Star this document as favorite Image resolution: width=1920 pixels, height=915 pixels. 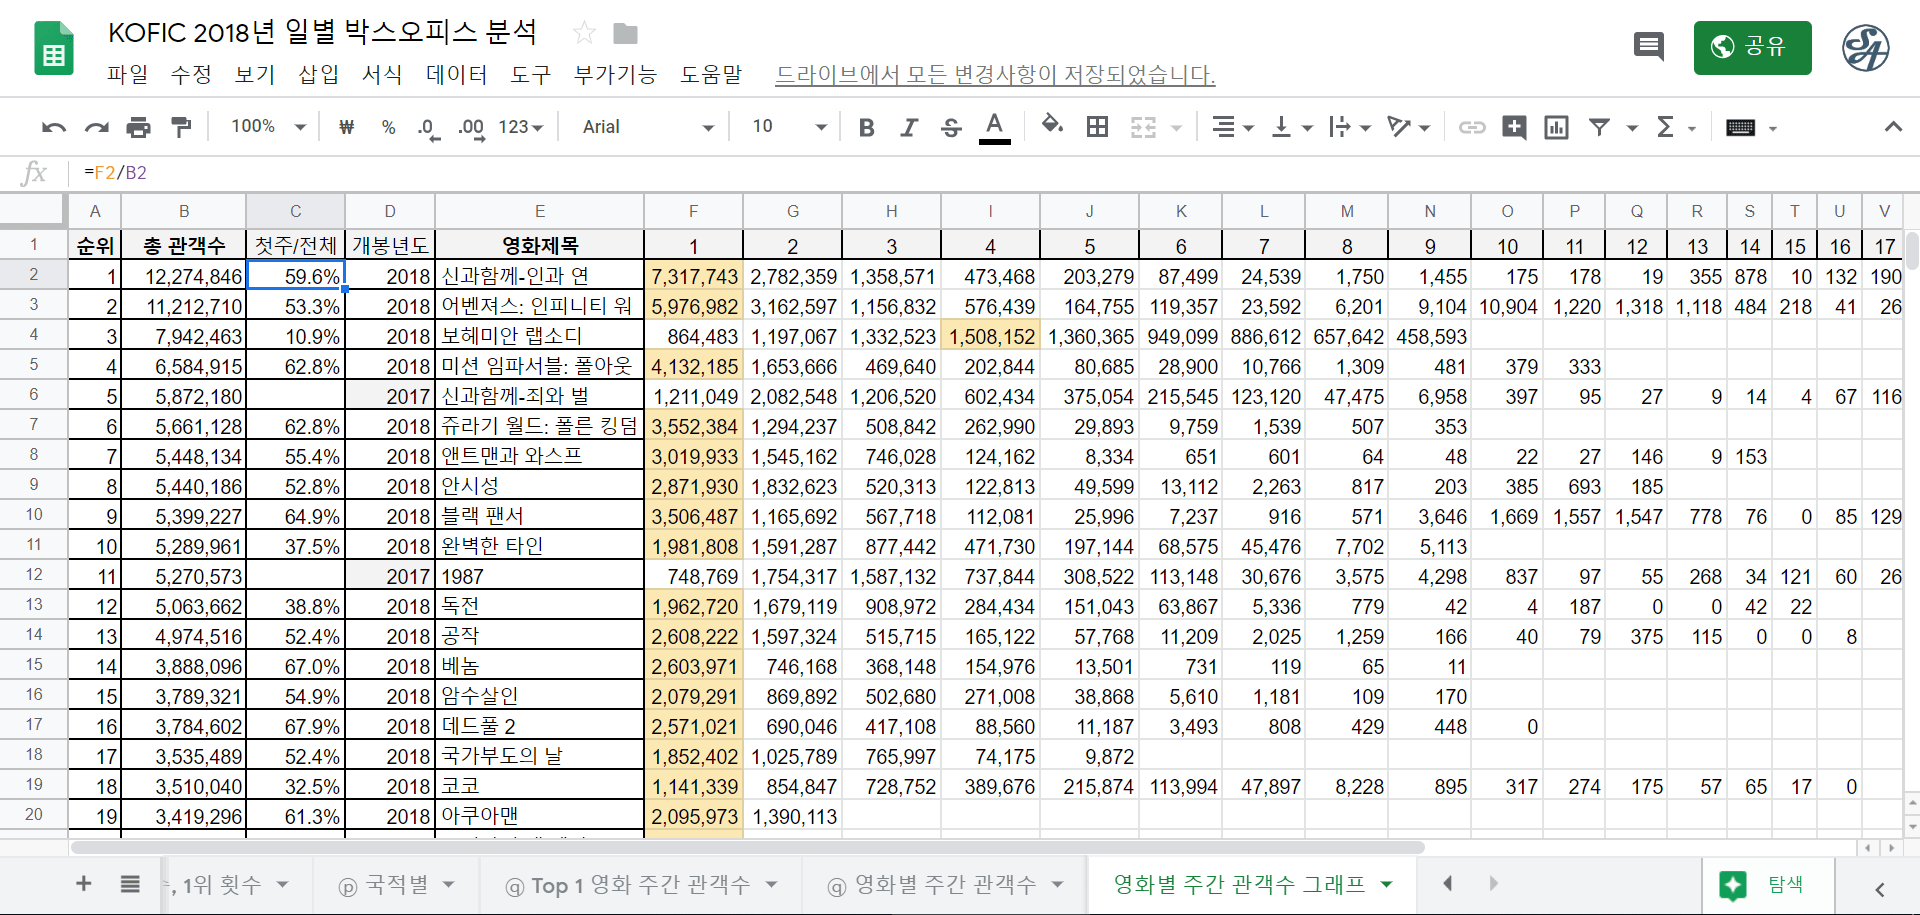pyautogui.click(x=584, y=33)
